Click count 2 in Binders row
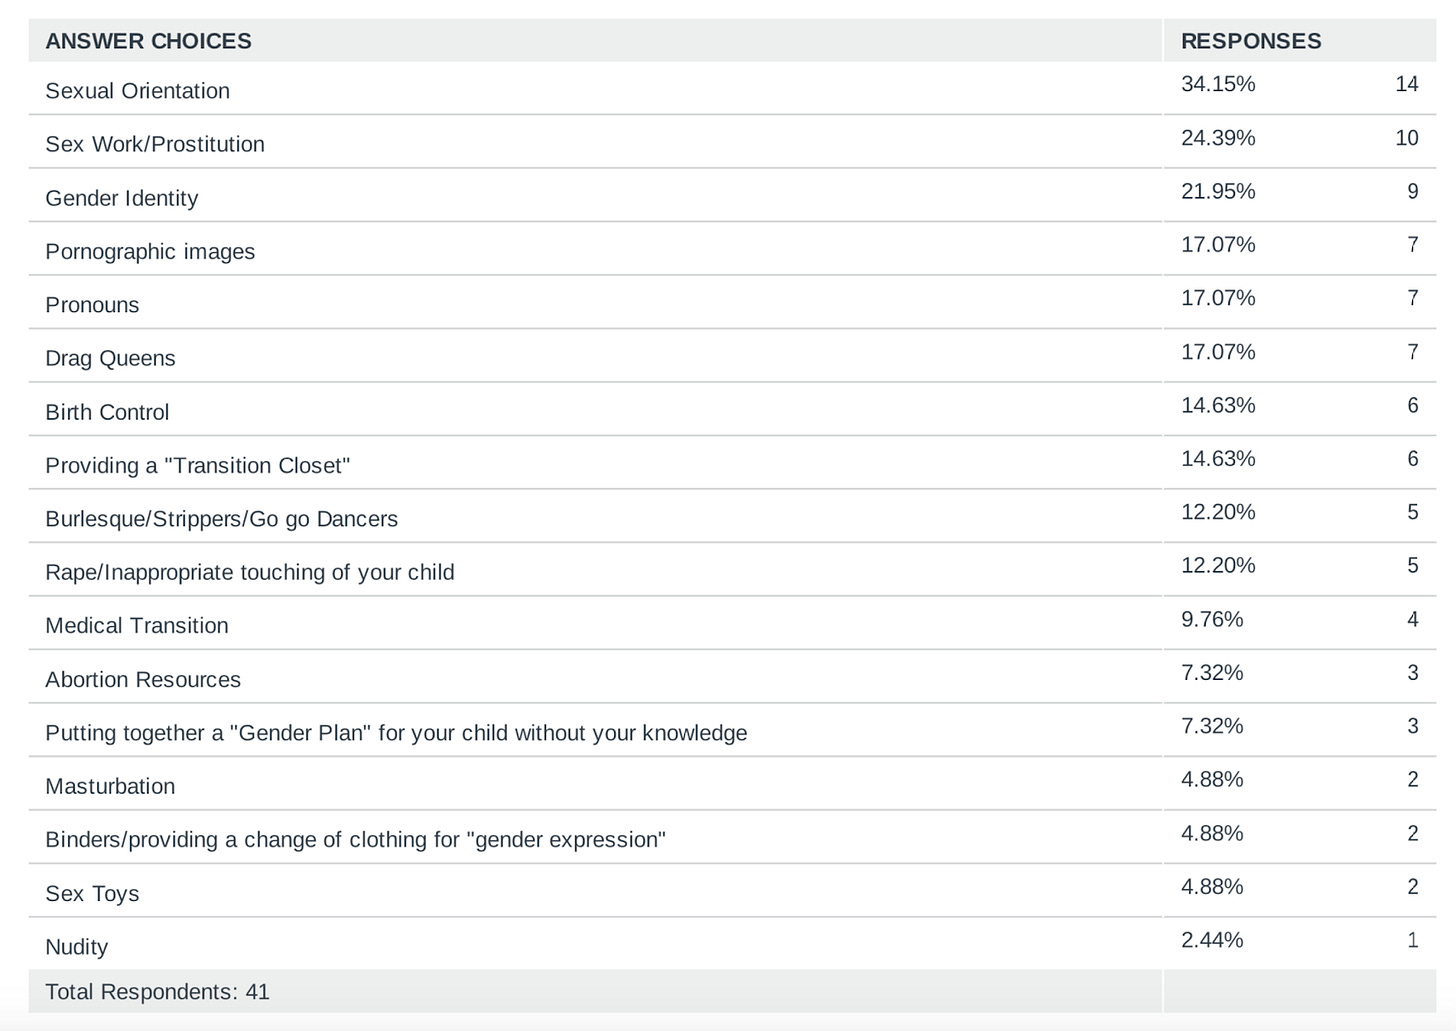The image size is (1456, 1031). click(x=1413, y=833)
